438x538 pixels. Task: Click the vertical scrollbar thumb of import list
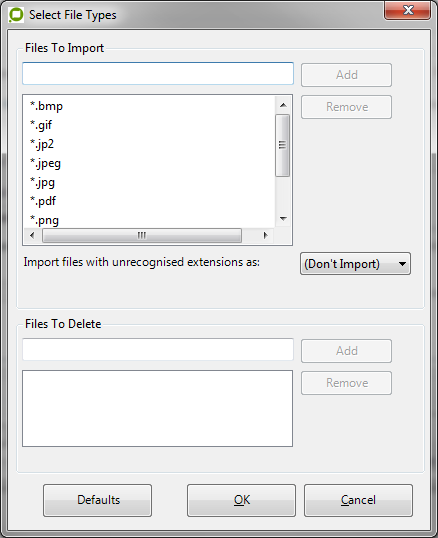283,145
